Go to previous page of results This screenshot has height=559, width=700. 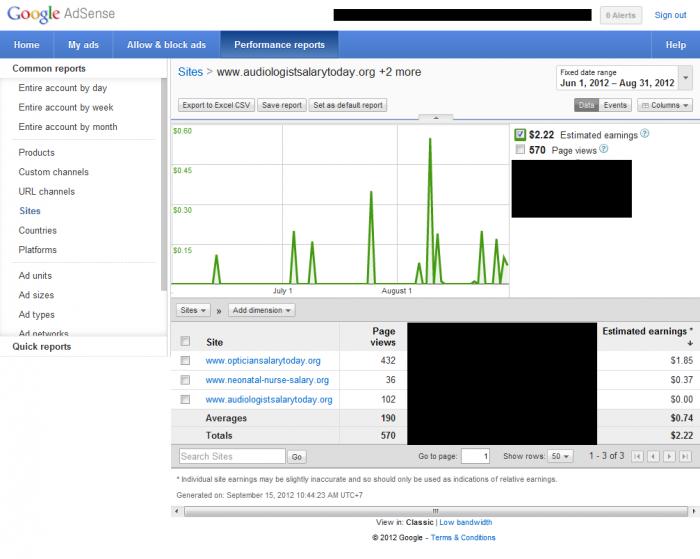(653, 456)
